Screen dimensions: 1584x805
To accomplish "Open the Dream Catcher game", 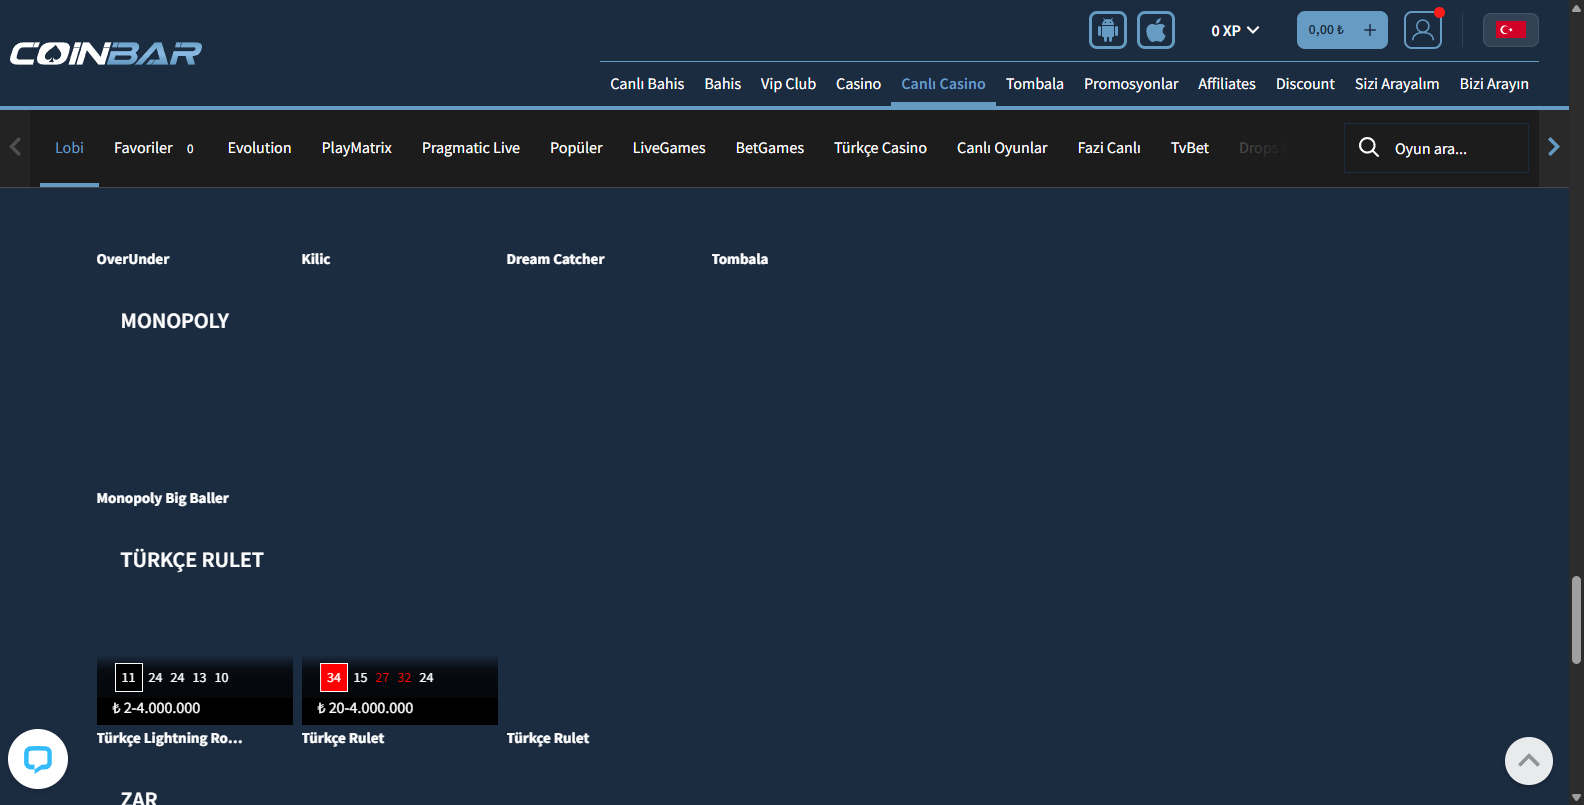I will click(x=555, y=259).
